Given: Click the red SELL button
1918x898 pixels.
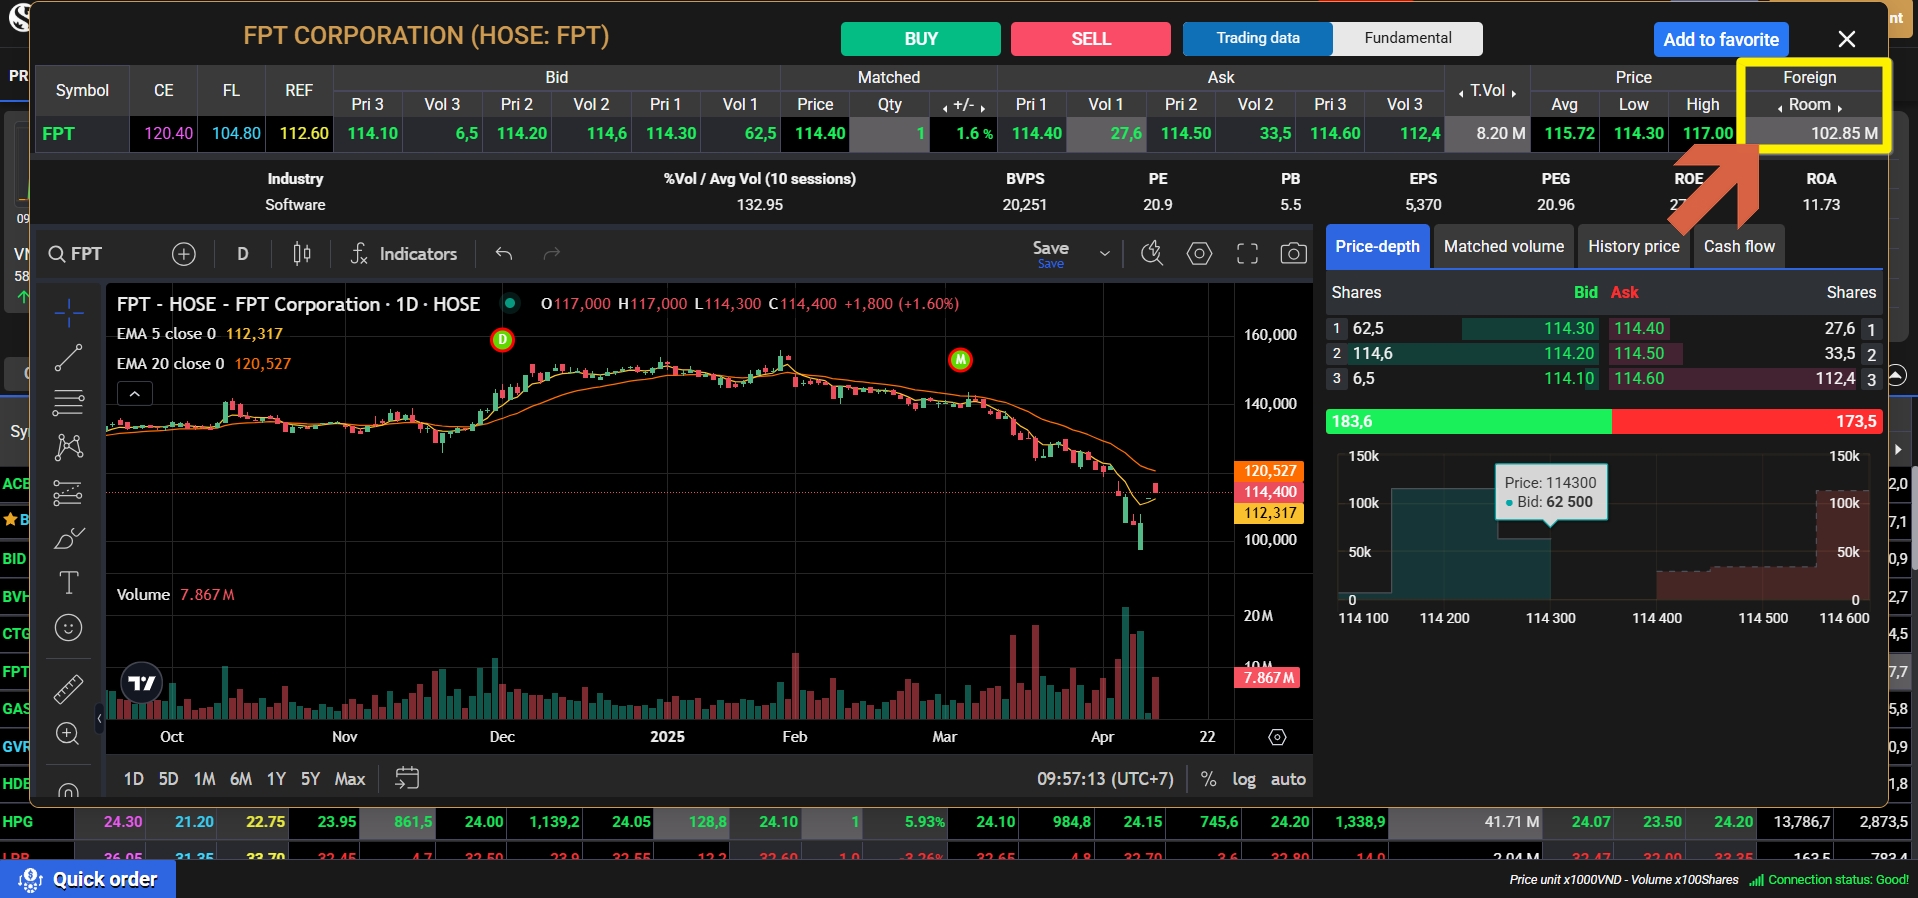Looking at the screenshot, I should (1091, 39).
